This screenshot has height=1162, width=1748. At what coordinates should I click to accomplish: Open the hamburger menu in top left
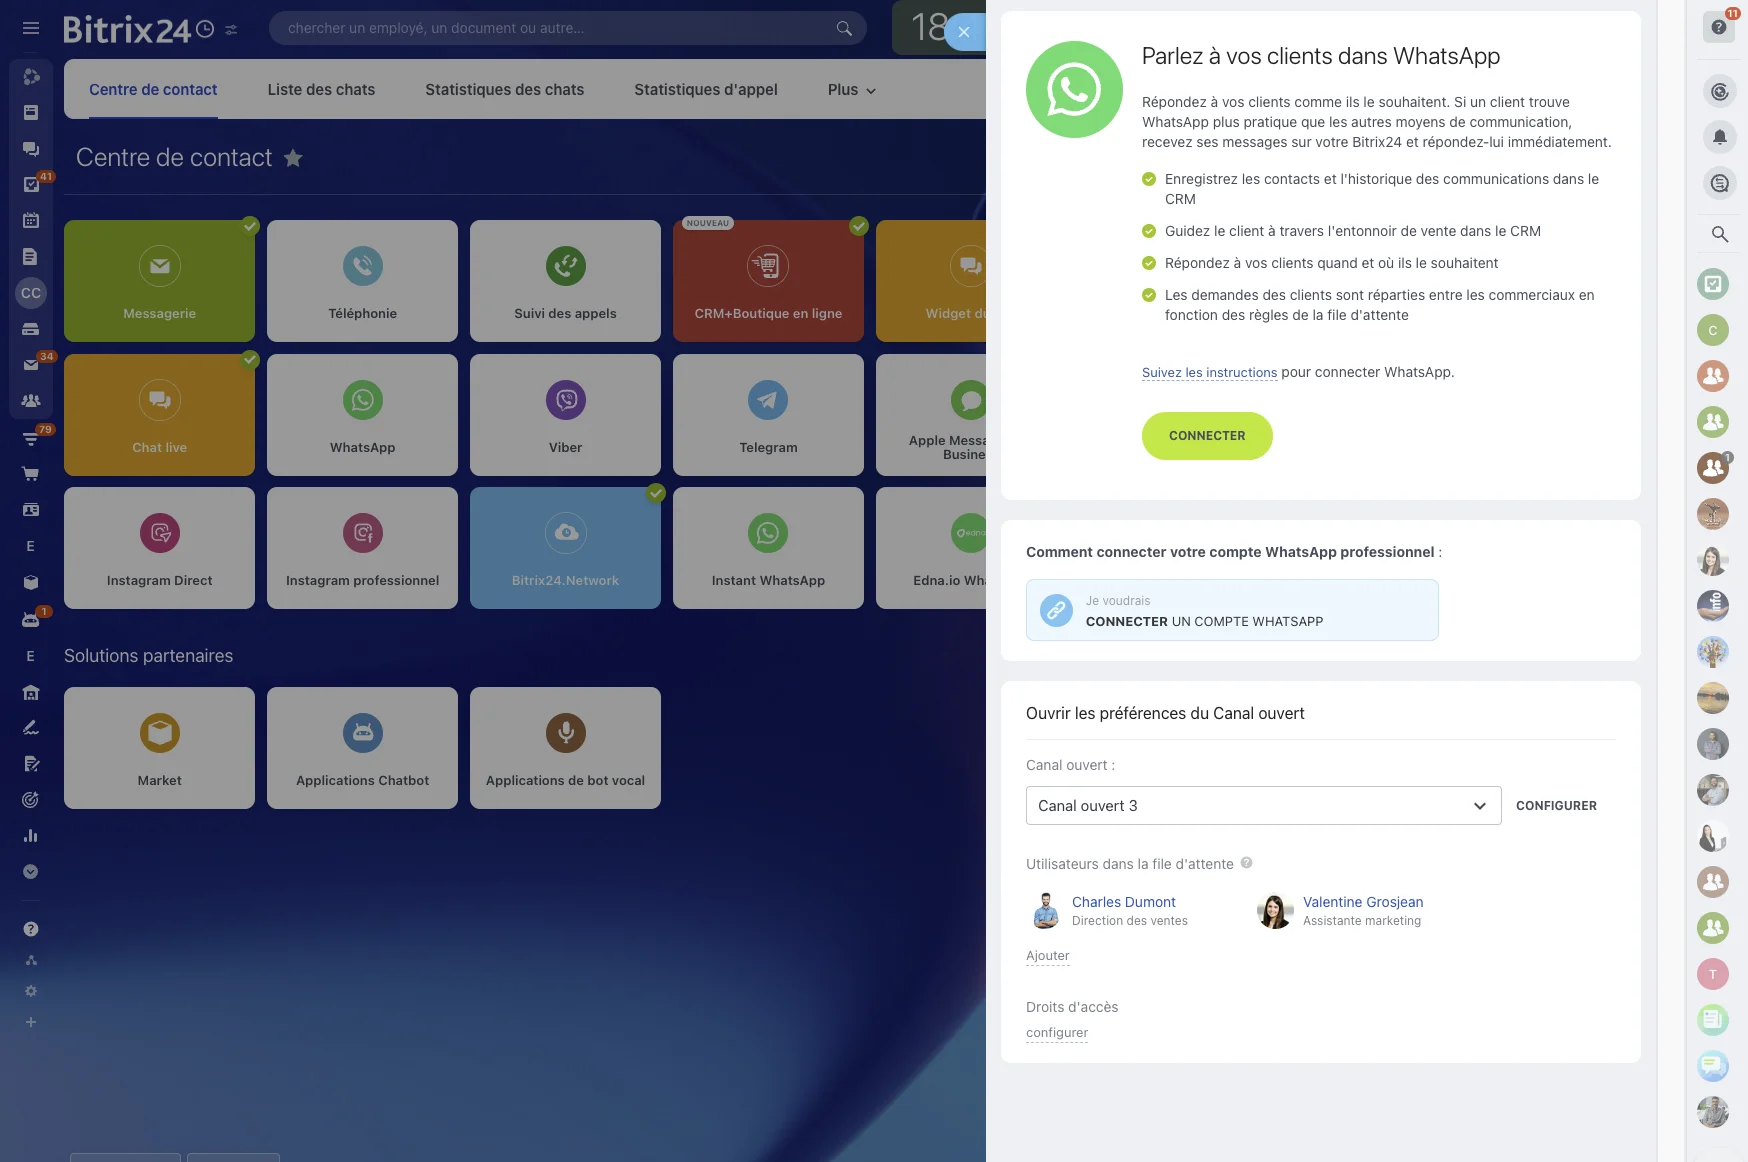coord(31,28)
